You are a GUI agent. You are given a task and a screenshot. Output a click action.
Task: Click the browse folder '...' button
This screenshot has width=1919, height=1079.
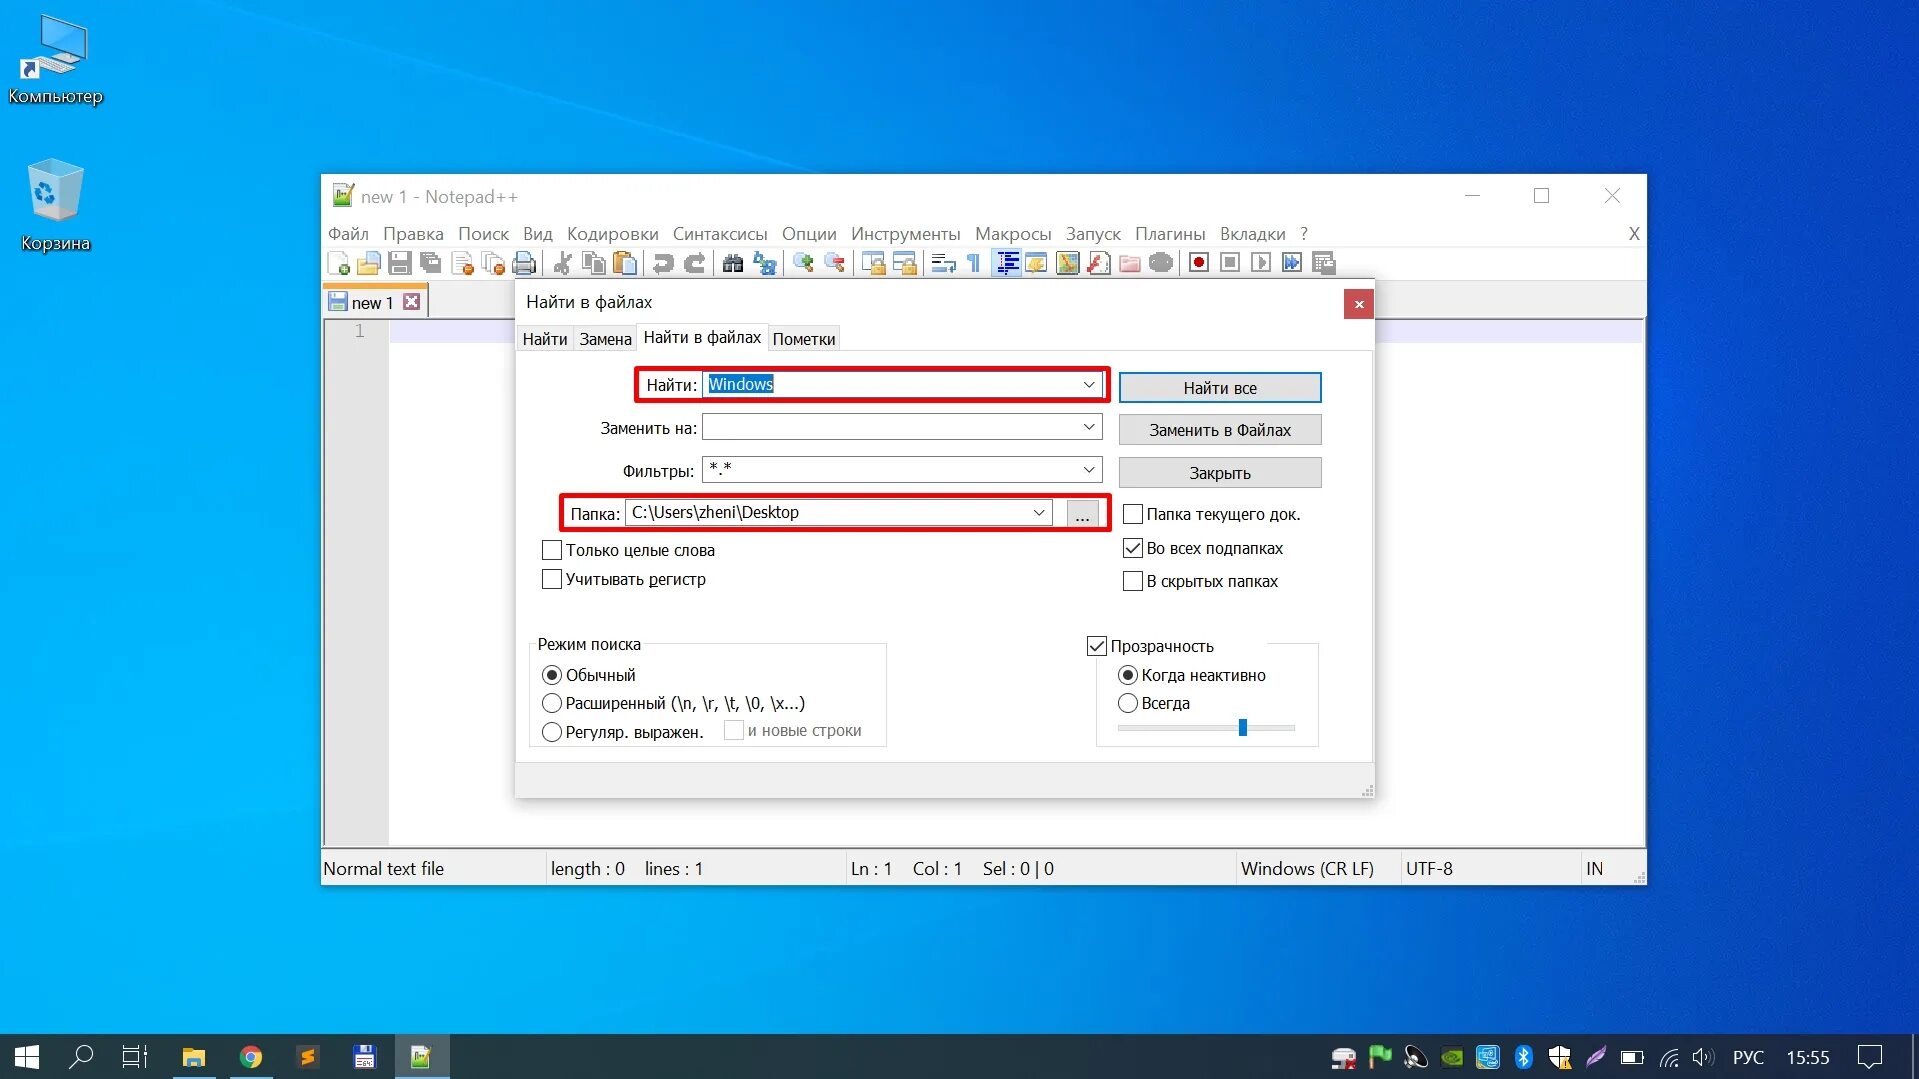tap(1082, 513)
